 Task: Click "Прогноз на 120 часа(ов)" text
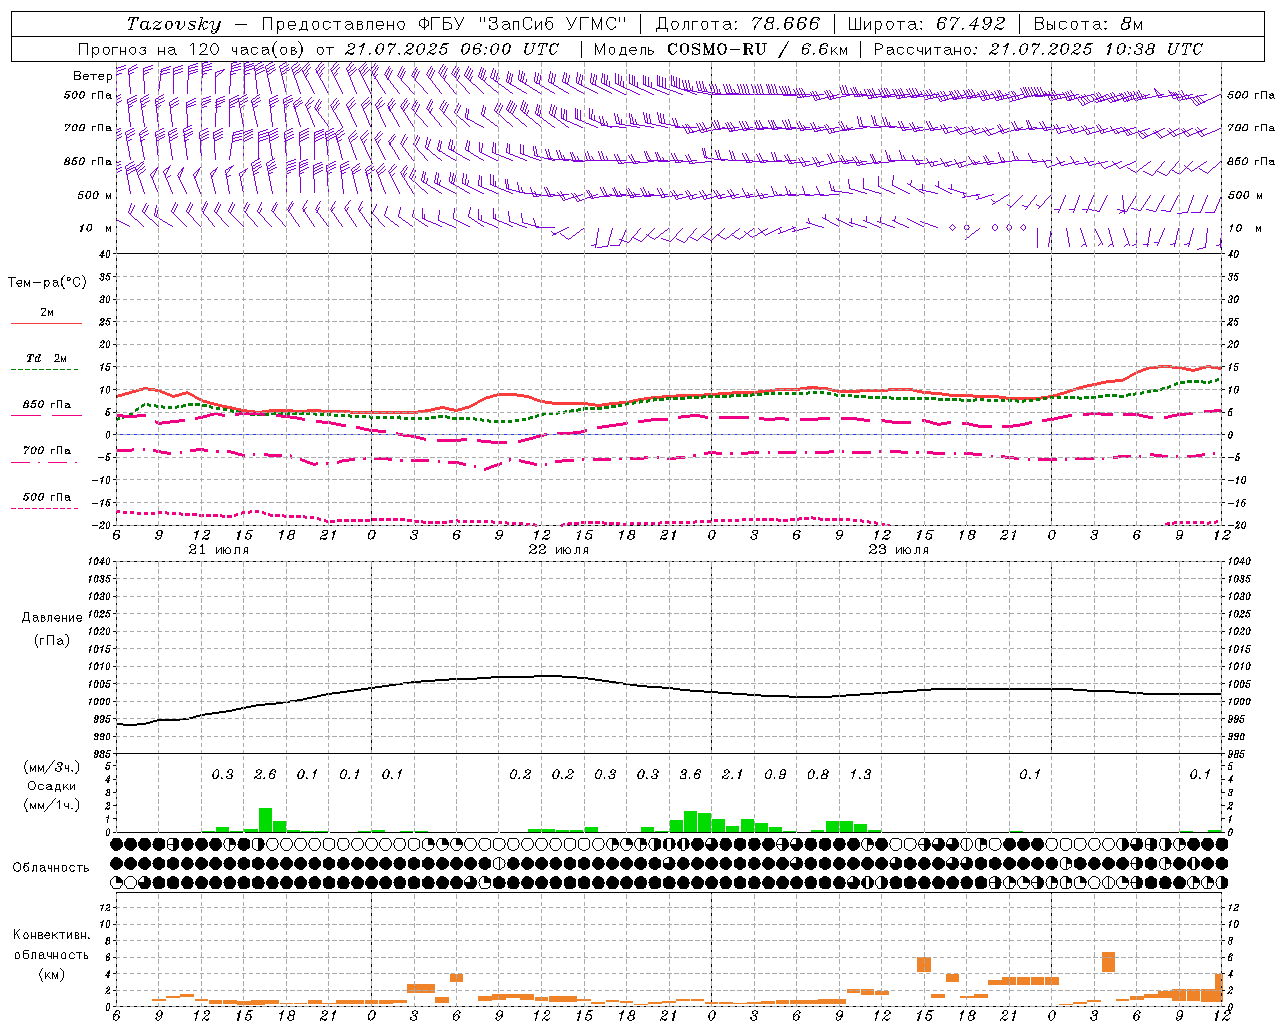click(192, 49)
